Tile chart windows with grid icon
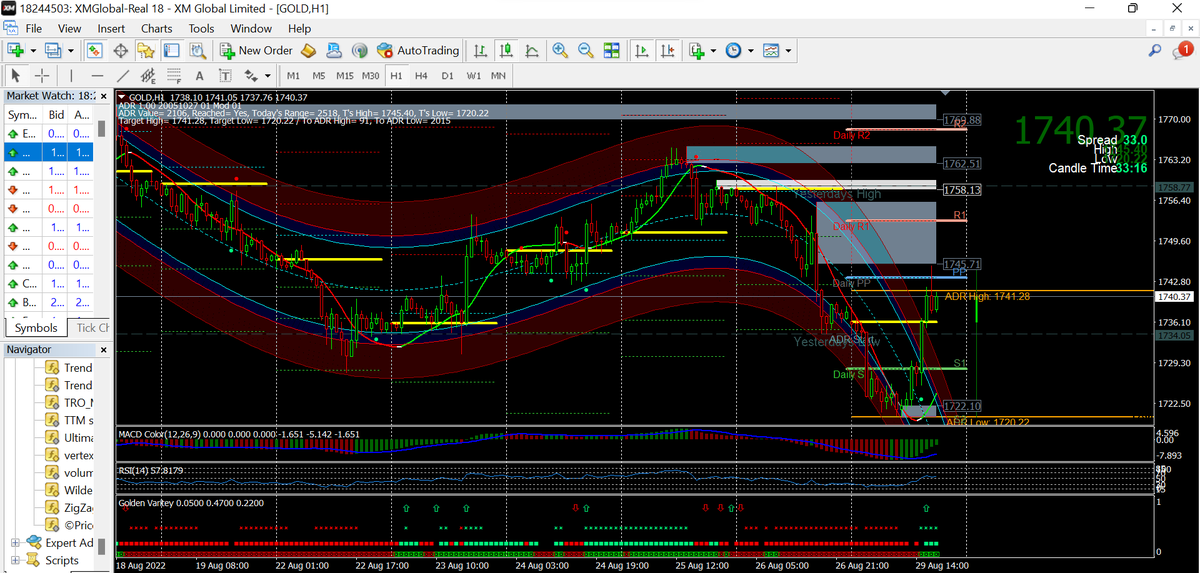This screenshot has width=1200, height=573. click(x=612, y=50)
